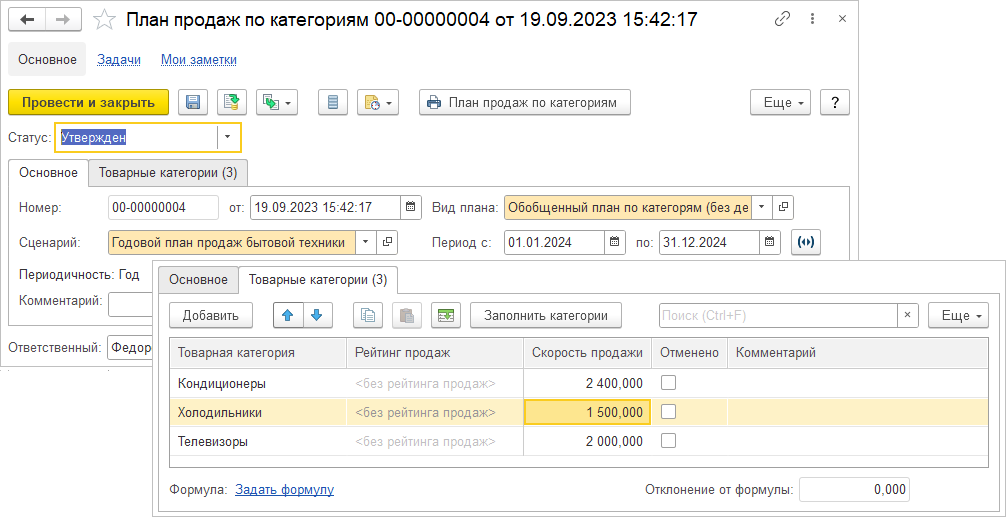The height and width of the screenshot is (520, 1008).
Task: Click the Задать формулу link
Action: (x=284, y=490)
